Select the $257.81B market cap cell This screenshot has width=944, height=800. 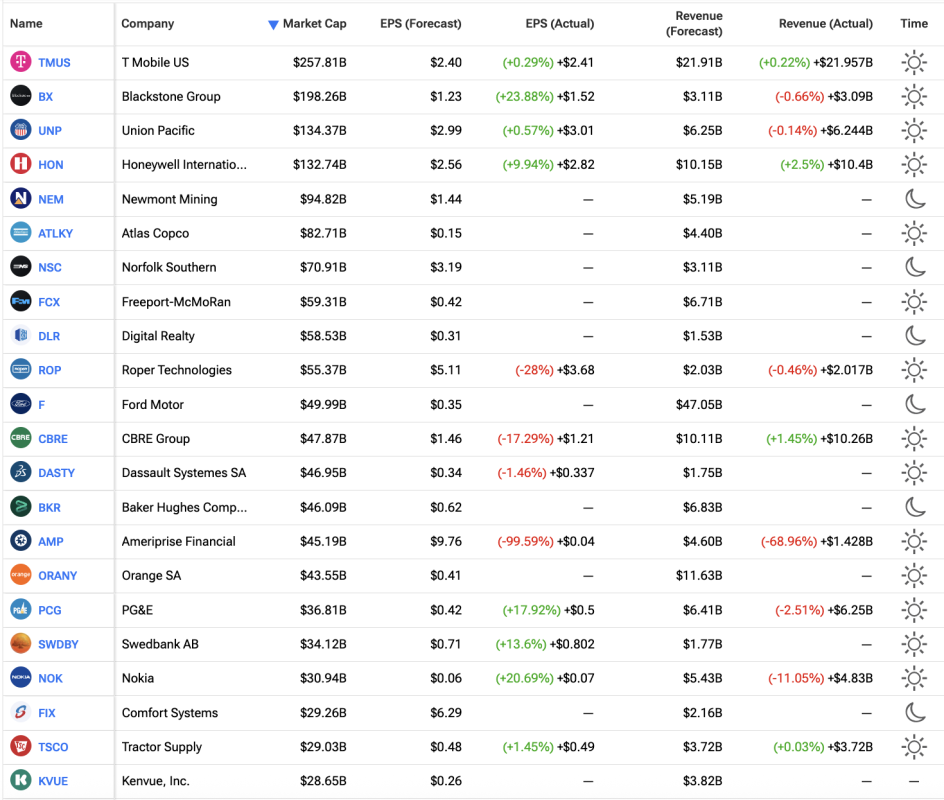[320, 63]
